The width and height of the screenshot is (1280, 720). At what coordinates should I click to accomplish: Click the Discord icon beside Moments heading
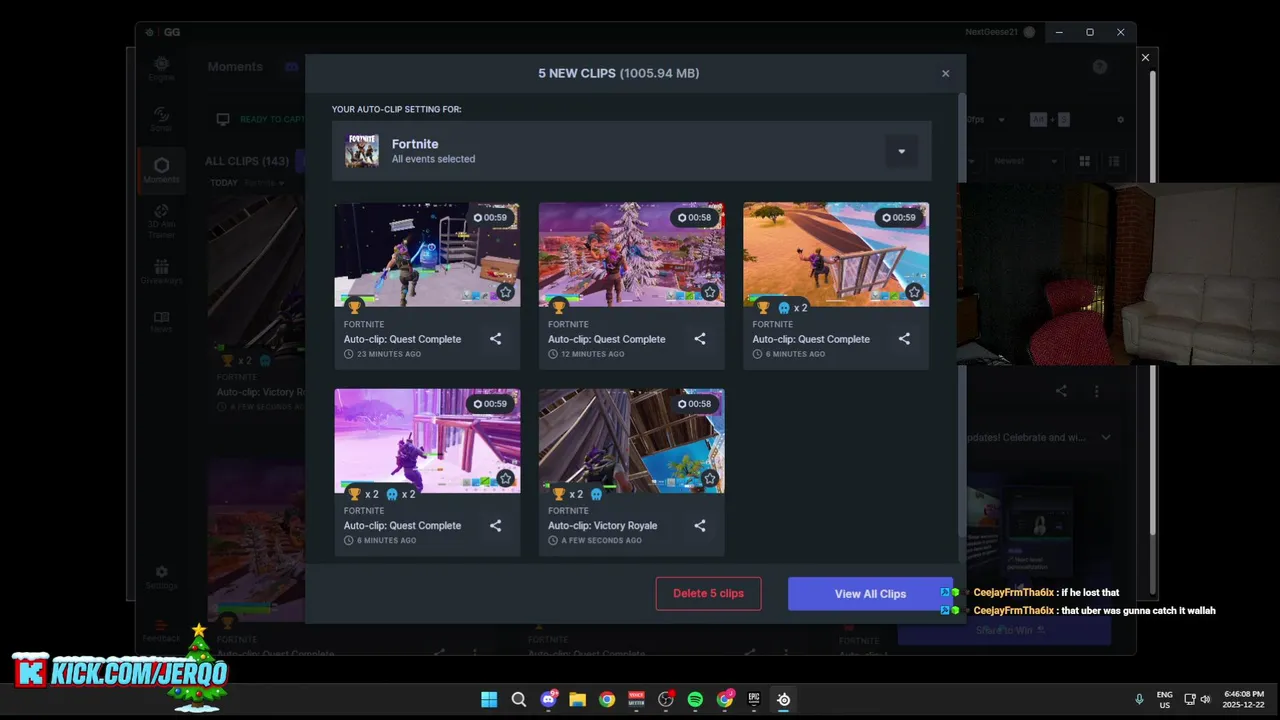pos(291,67)
